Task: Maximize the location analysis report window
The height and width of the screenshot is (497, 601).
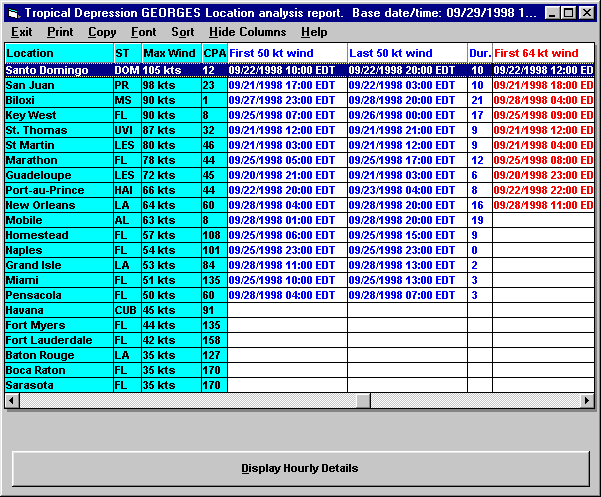Action: (x=568, y=13)
